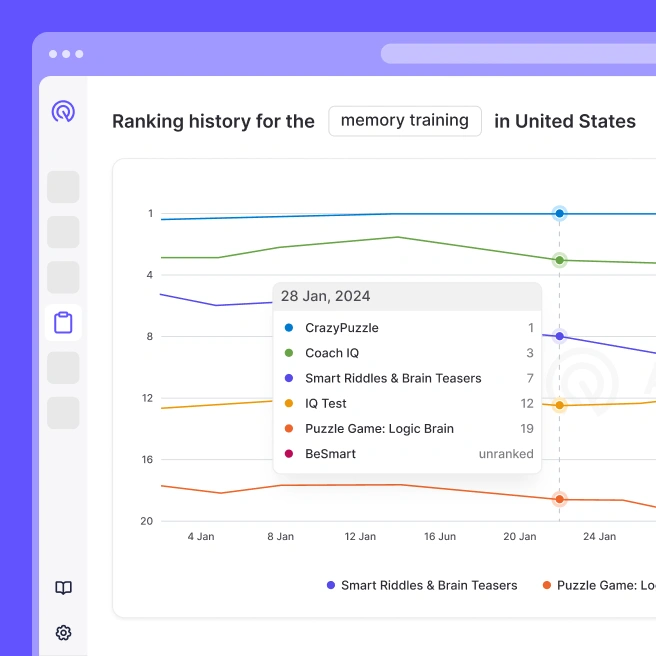Click the blue CrazyPuzzle data point on chart
The height and width of the screenshot is (656, 656).
click(x=559, y=214)
